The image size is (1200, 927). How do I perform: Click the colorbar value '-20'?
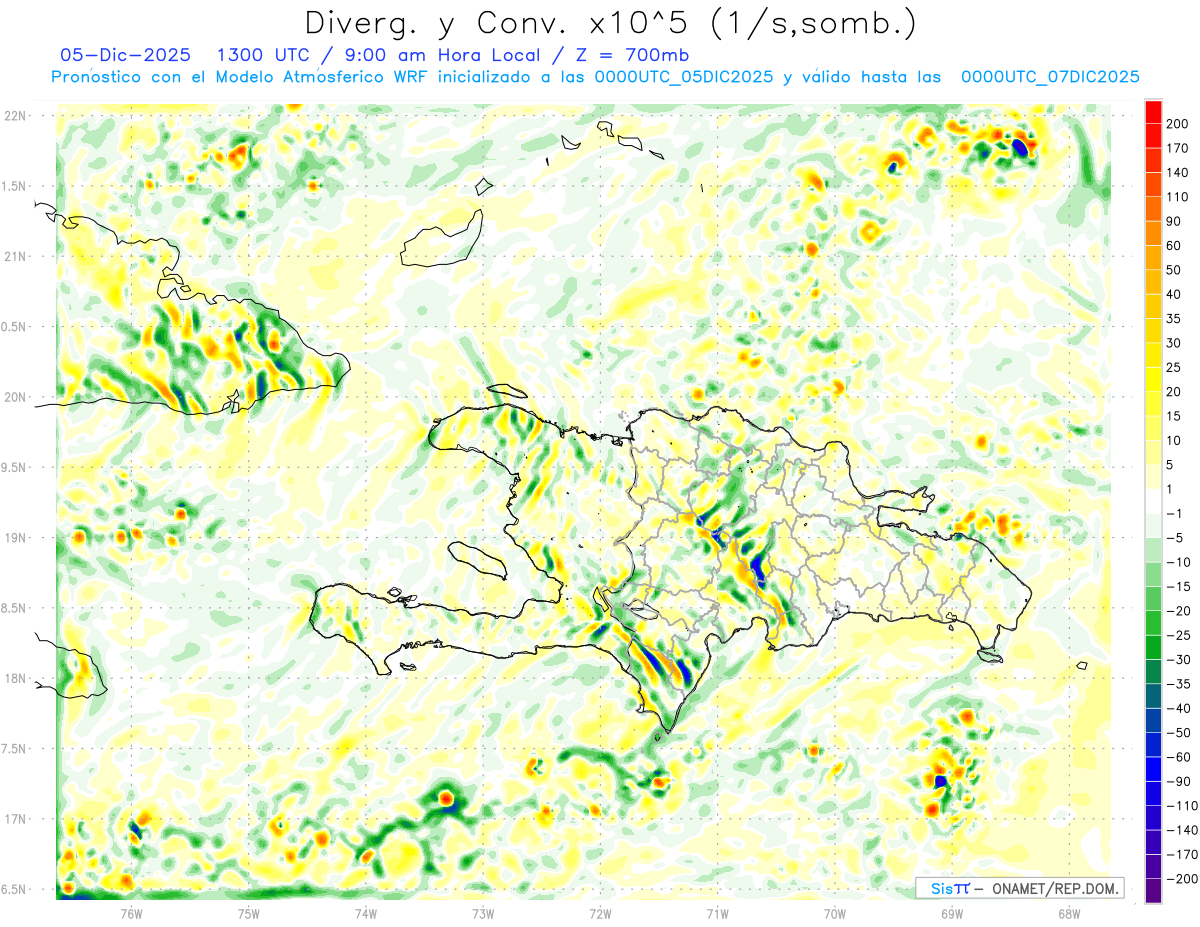tap(1181, 611)
